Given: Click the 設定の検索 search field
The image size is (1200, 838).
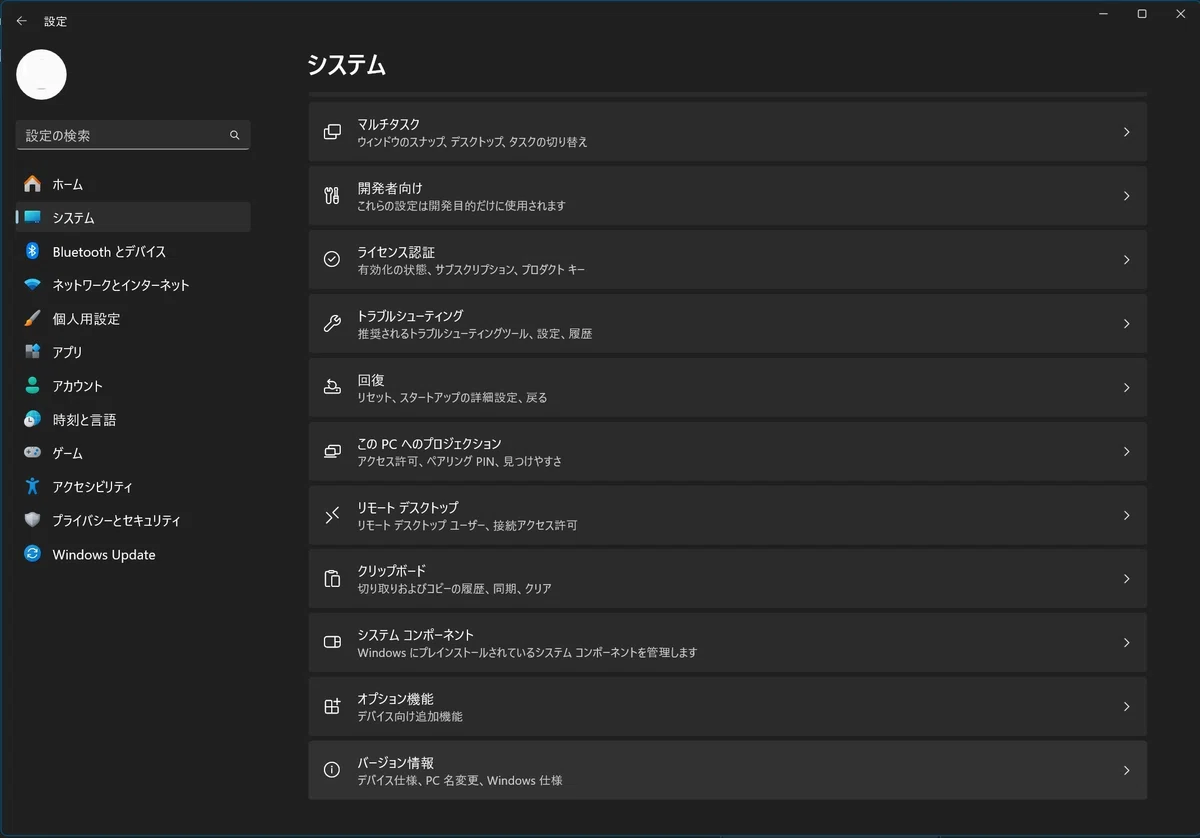Looking at the screenshot, I should click(133, 135).
